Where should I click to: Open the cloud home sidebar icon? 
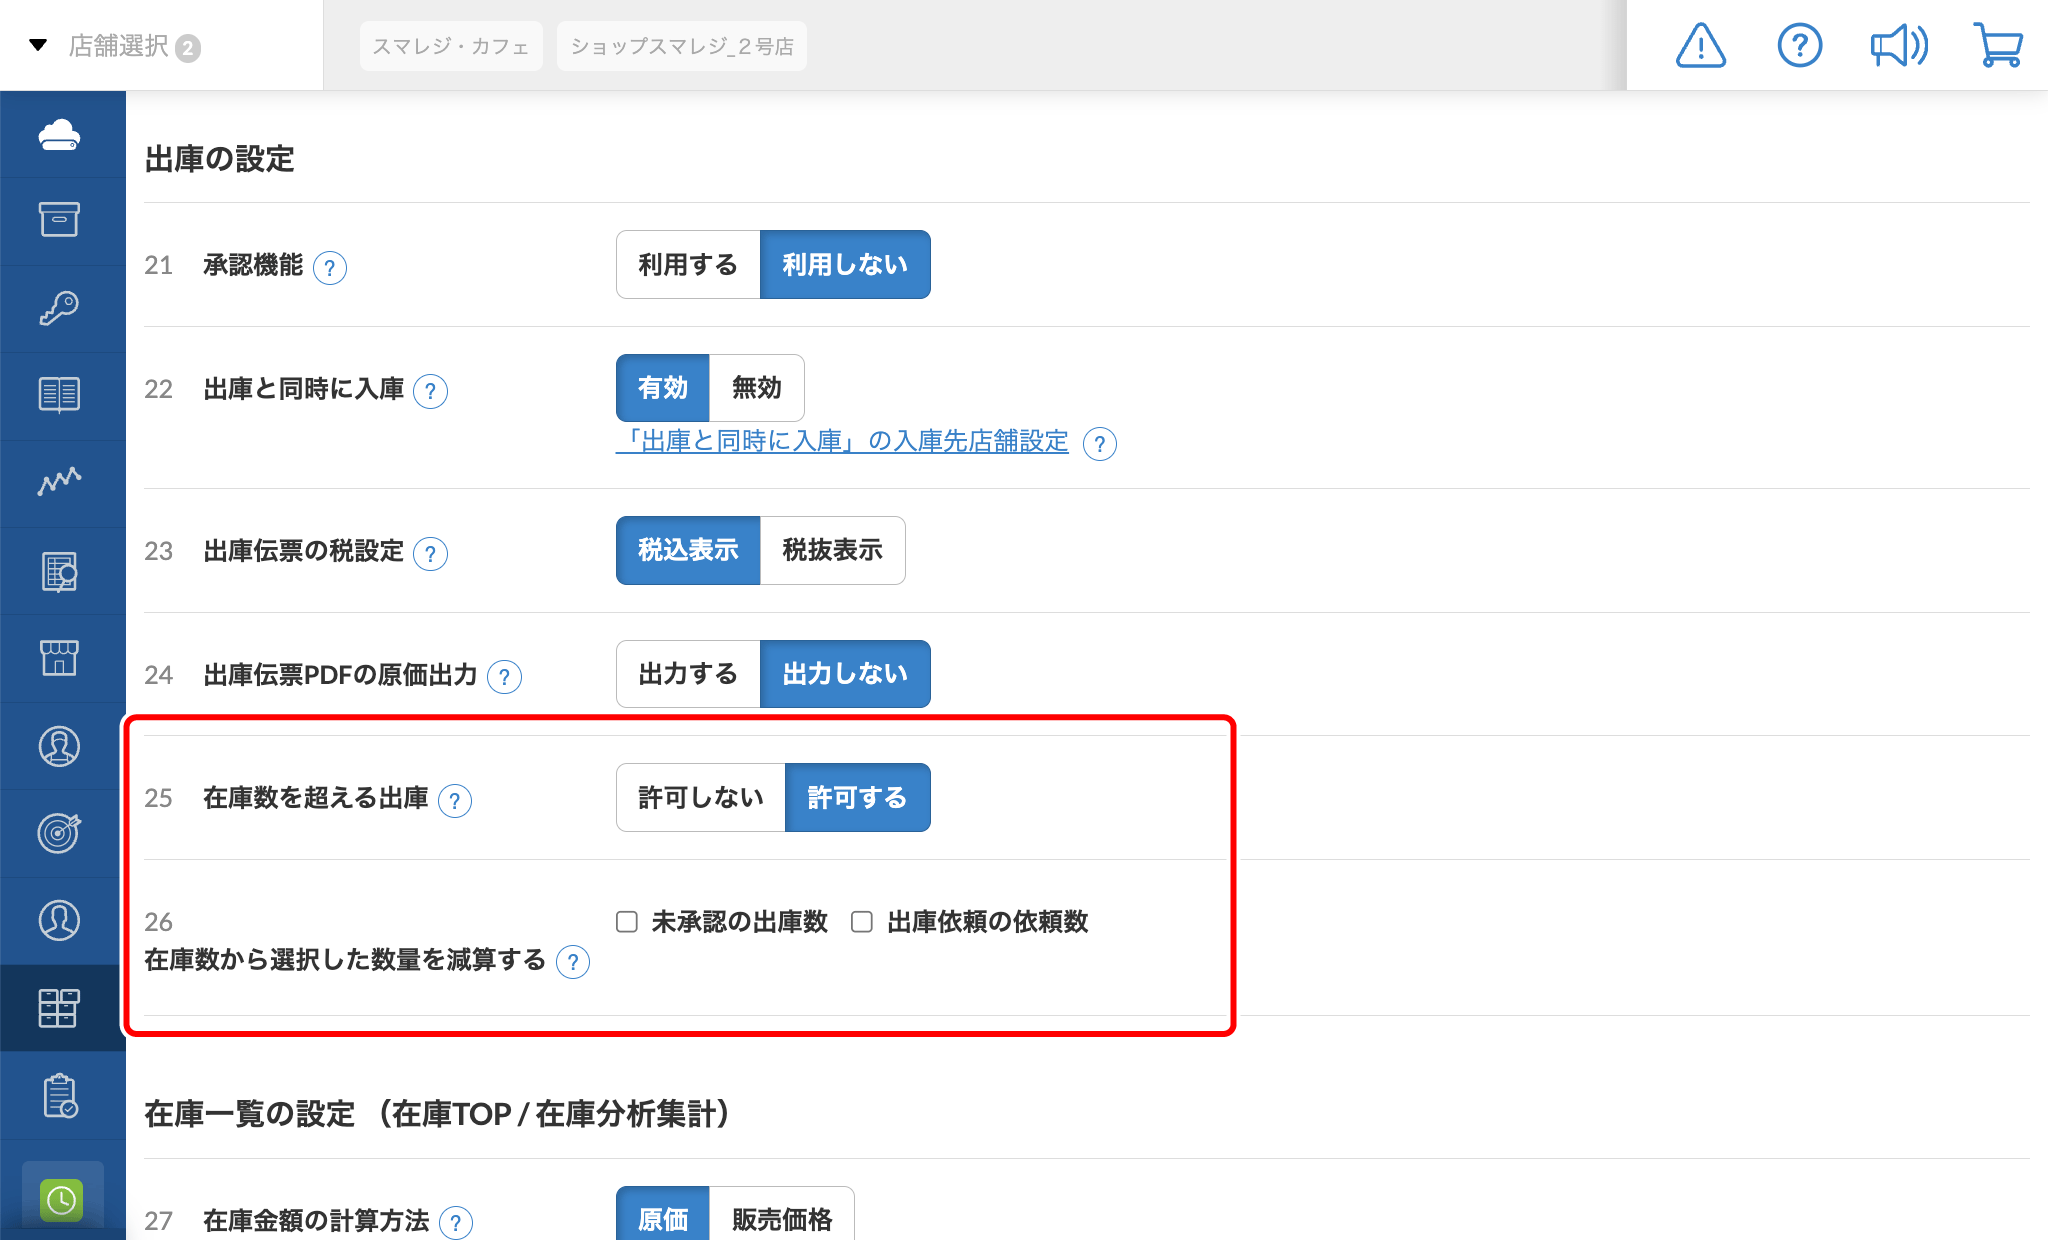60,134
